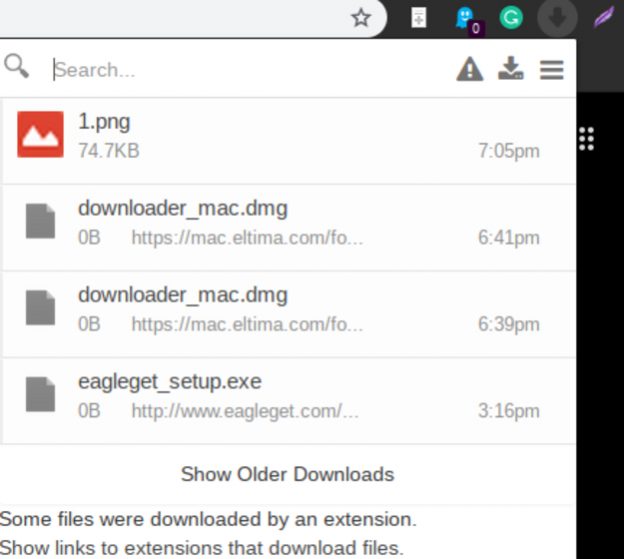Click Show Older Downloads
This screenshot has width=624, height=559.
[287, 474]
